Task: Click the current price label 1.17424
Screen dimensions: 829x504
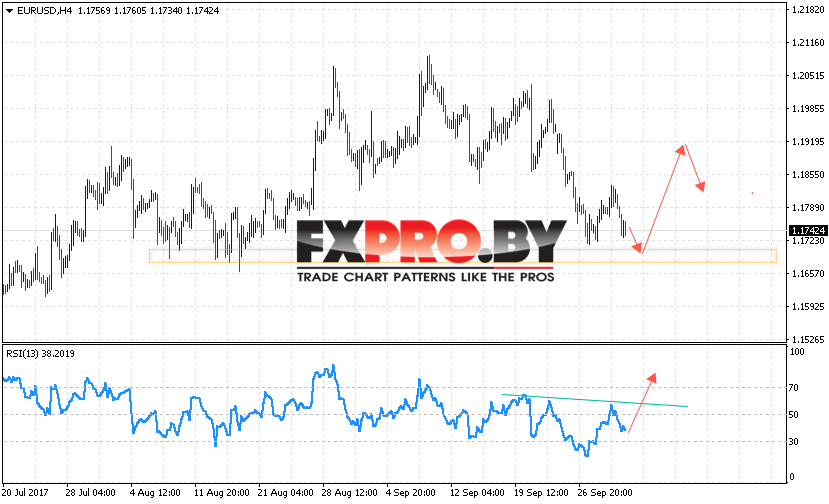Action: pyautogui.click(x=808, y=231)
